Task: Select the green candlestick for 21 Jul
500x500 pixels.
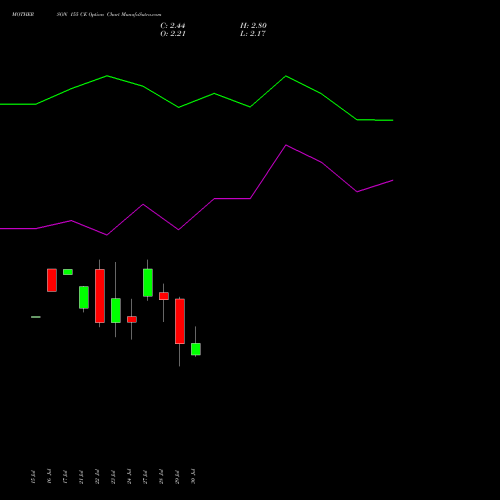Action: click(x=84, y=297)
